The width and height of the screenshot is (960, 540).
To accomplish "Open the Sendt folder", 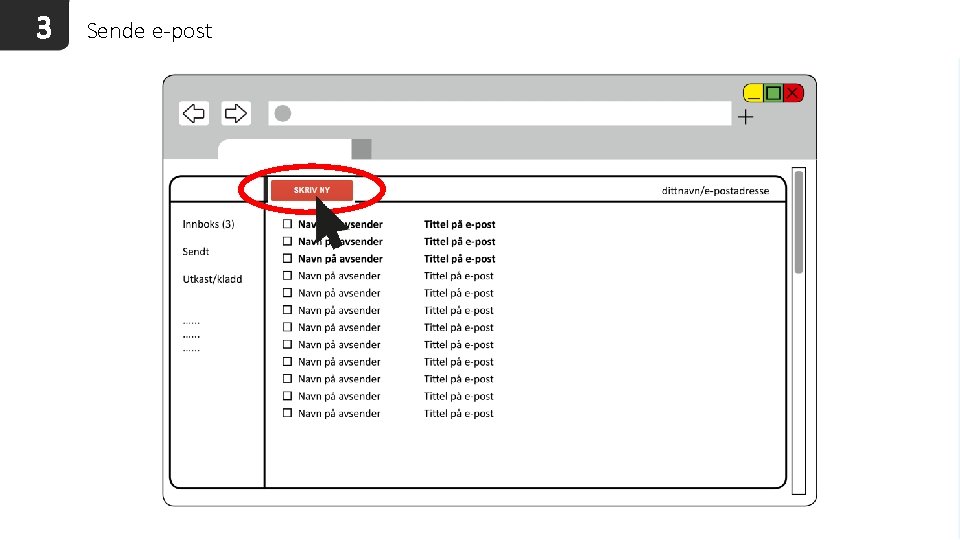I will click(x=195, y=252).
